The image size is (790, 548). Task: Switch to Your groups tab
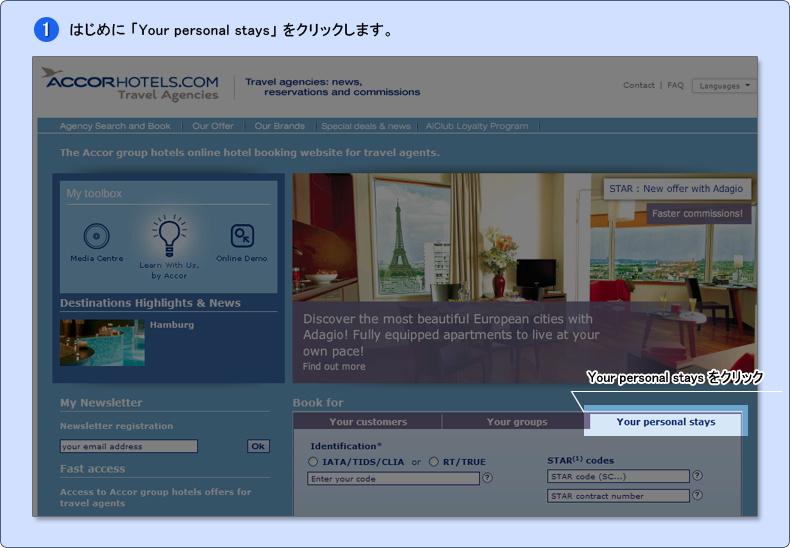(516, 422)
